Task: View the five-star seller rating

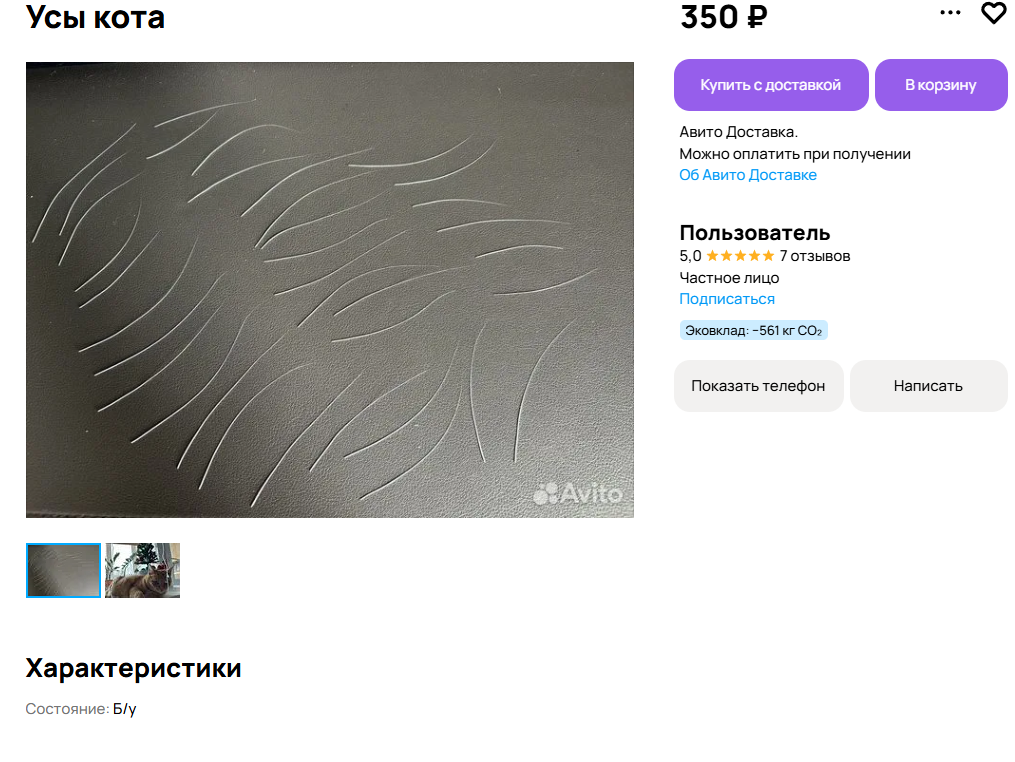Action: coord(741,256)
